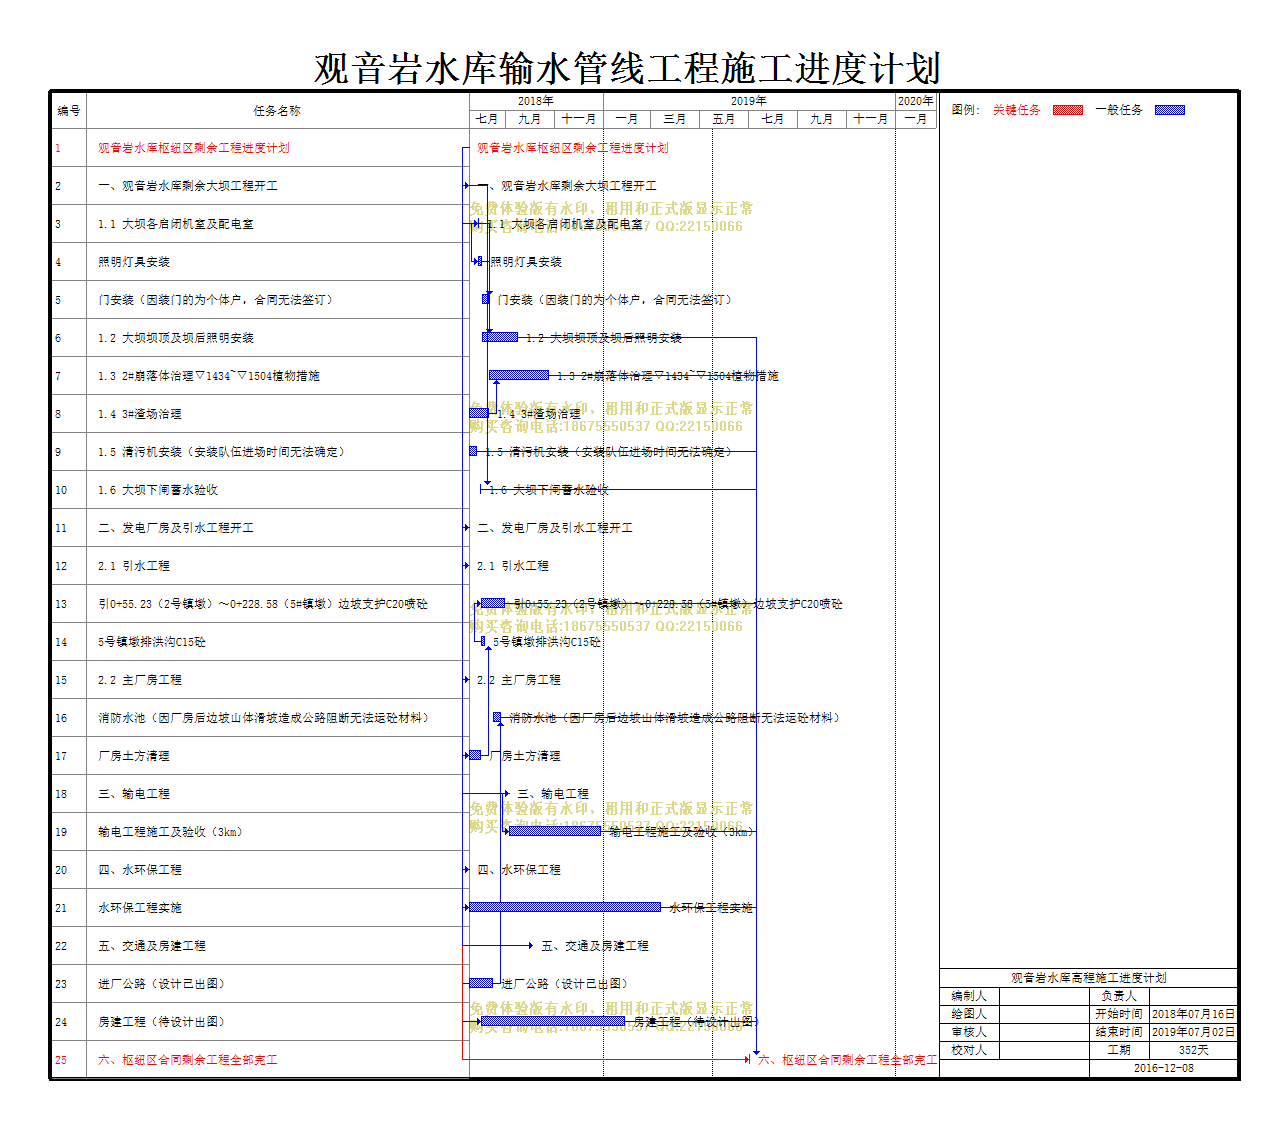Click the blue Gantt bar for 房建工程（待设计出图）
Screen dimensions: 1288x1128
click(x=552, y=1021)
